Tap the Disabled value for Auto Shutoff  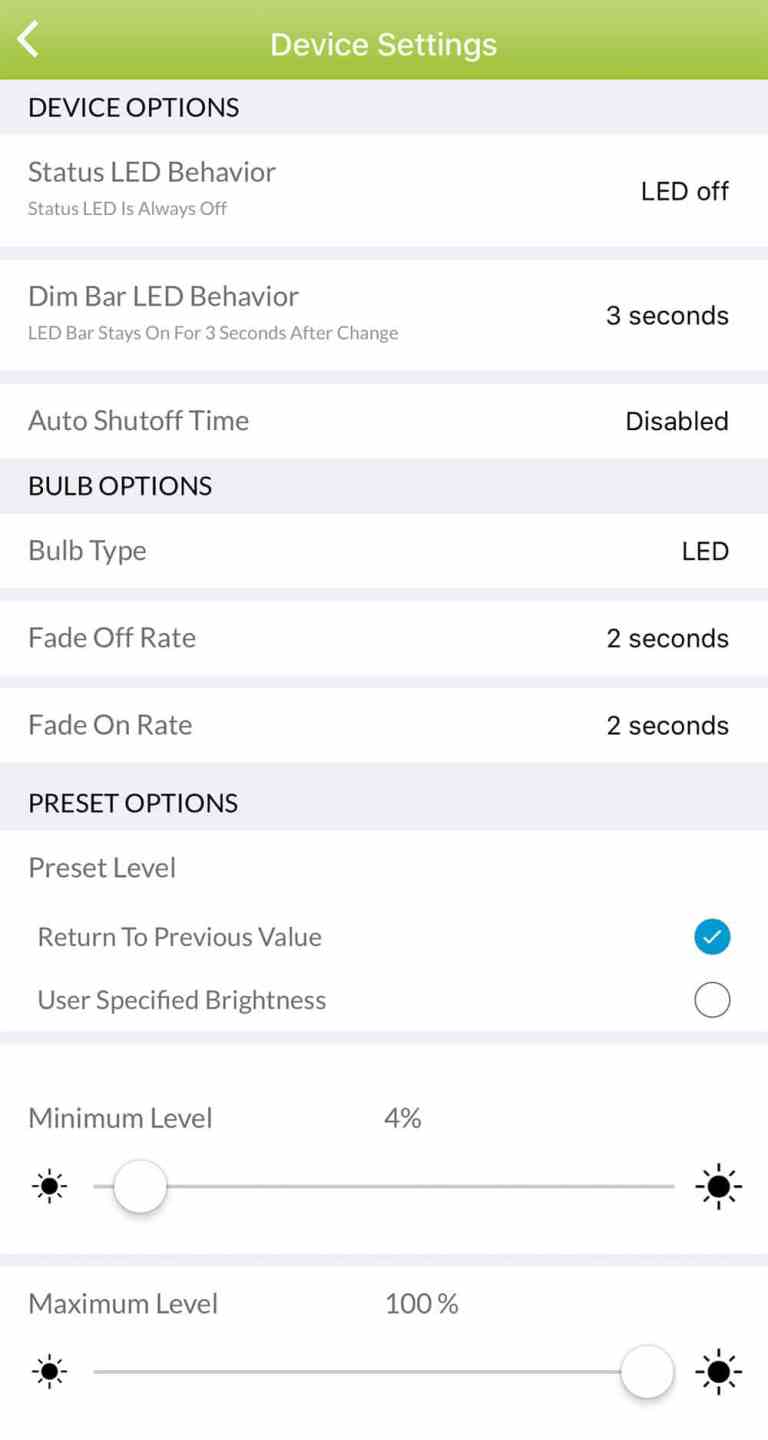676,421
